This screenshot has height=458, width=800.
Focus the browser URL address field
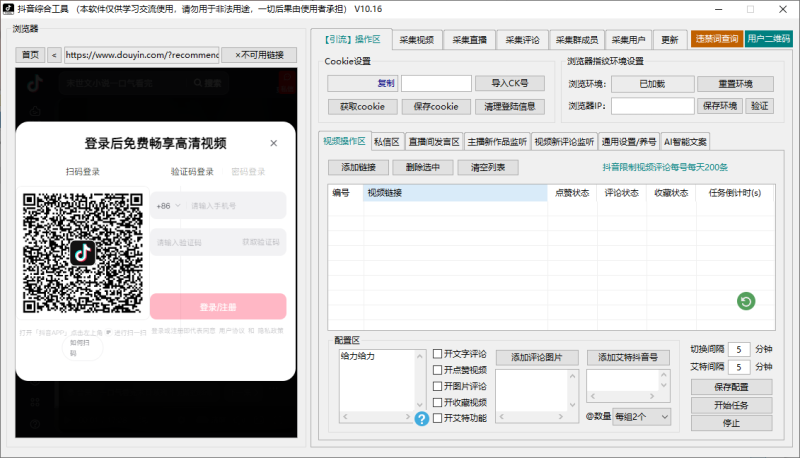pos(142,55)
